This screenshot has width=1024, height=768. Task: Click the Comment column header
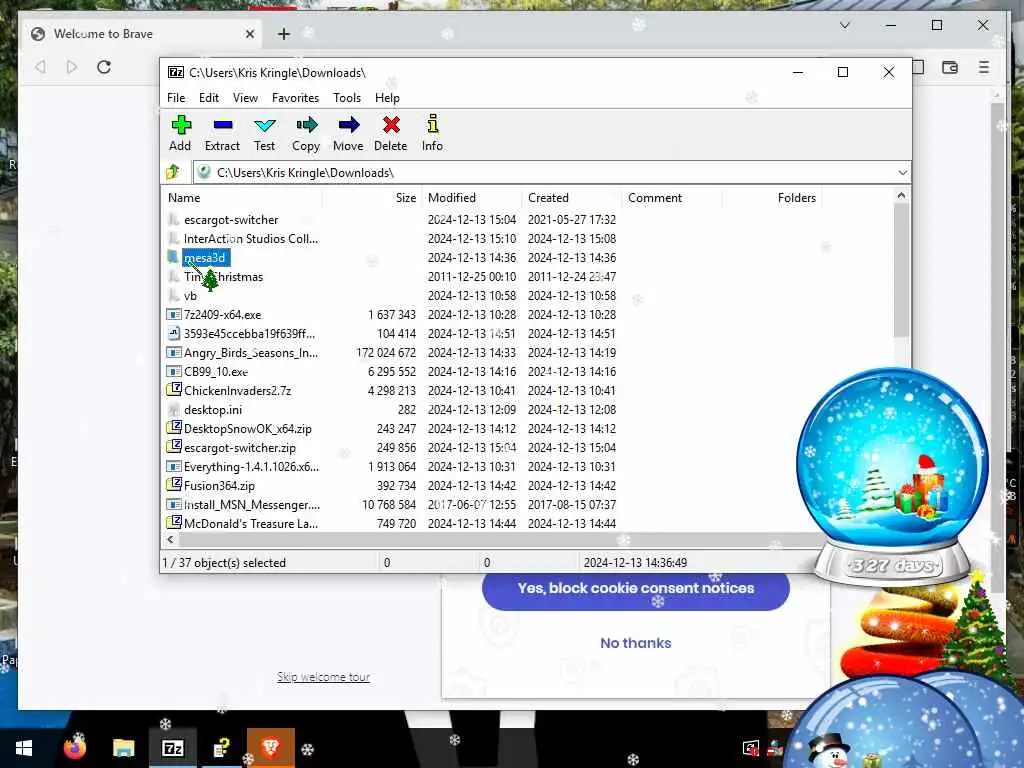(x=671, y=198)
